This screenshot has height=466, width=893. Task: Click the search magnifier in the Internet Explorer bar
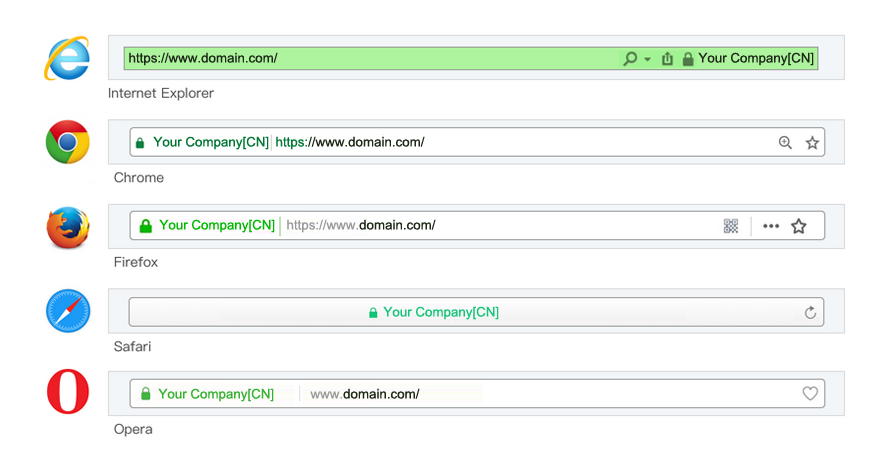pyautogui.click(x=630, y=59)
